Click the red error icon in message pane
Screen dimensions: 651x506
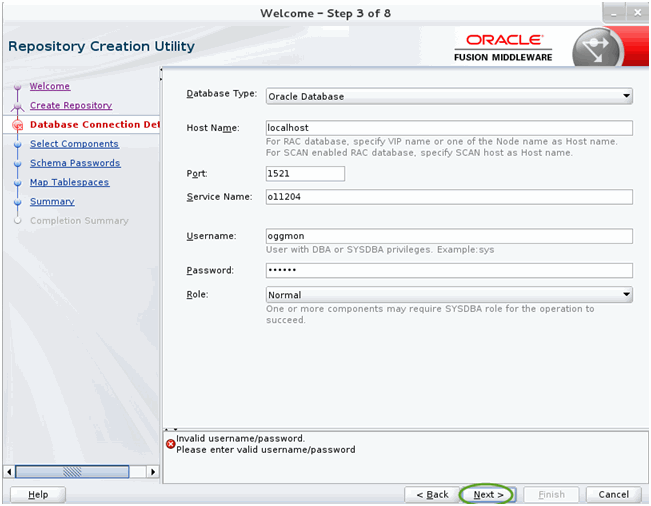click(170, 444)
